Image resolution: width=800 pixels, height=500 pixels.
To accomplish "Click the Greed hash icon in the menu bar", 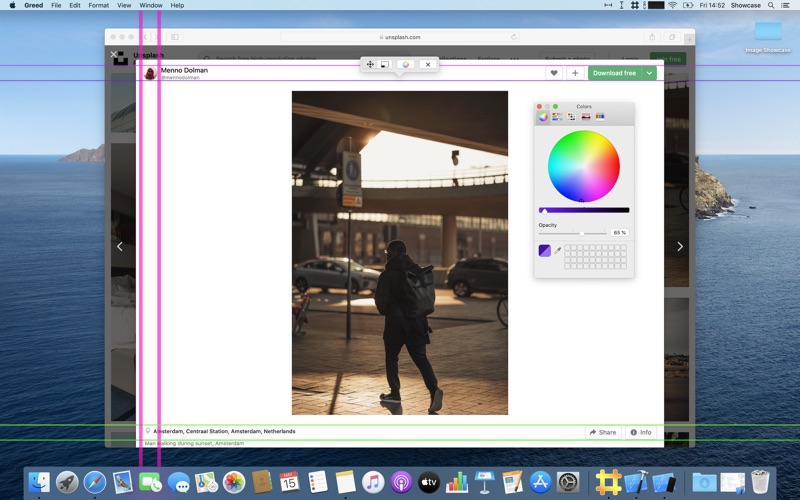I will (635, 5).
